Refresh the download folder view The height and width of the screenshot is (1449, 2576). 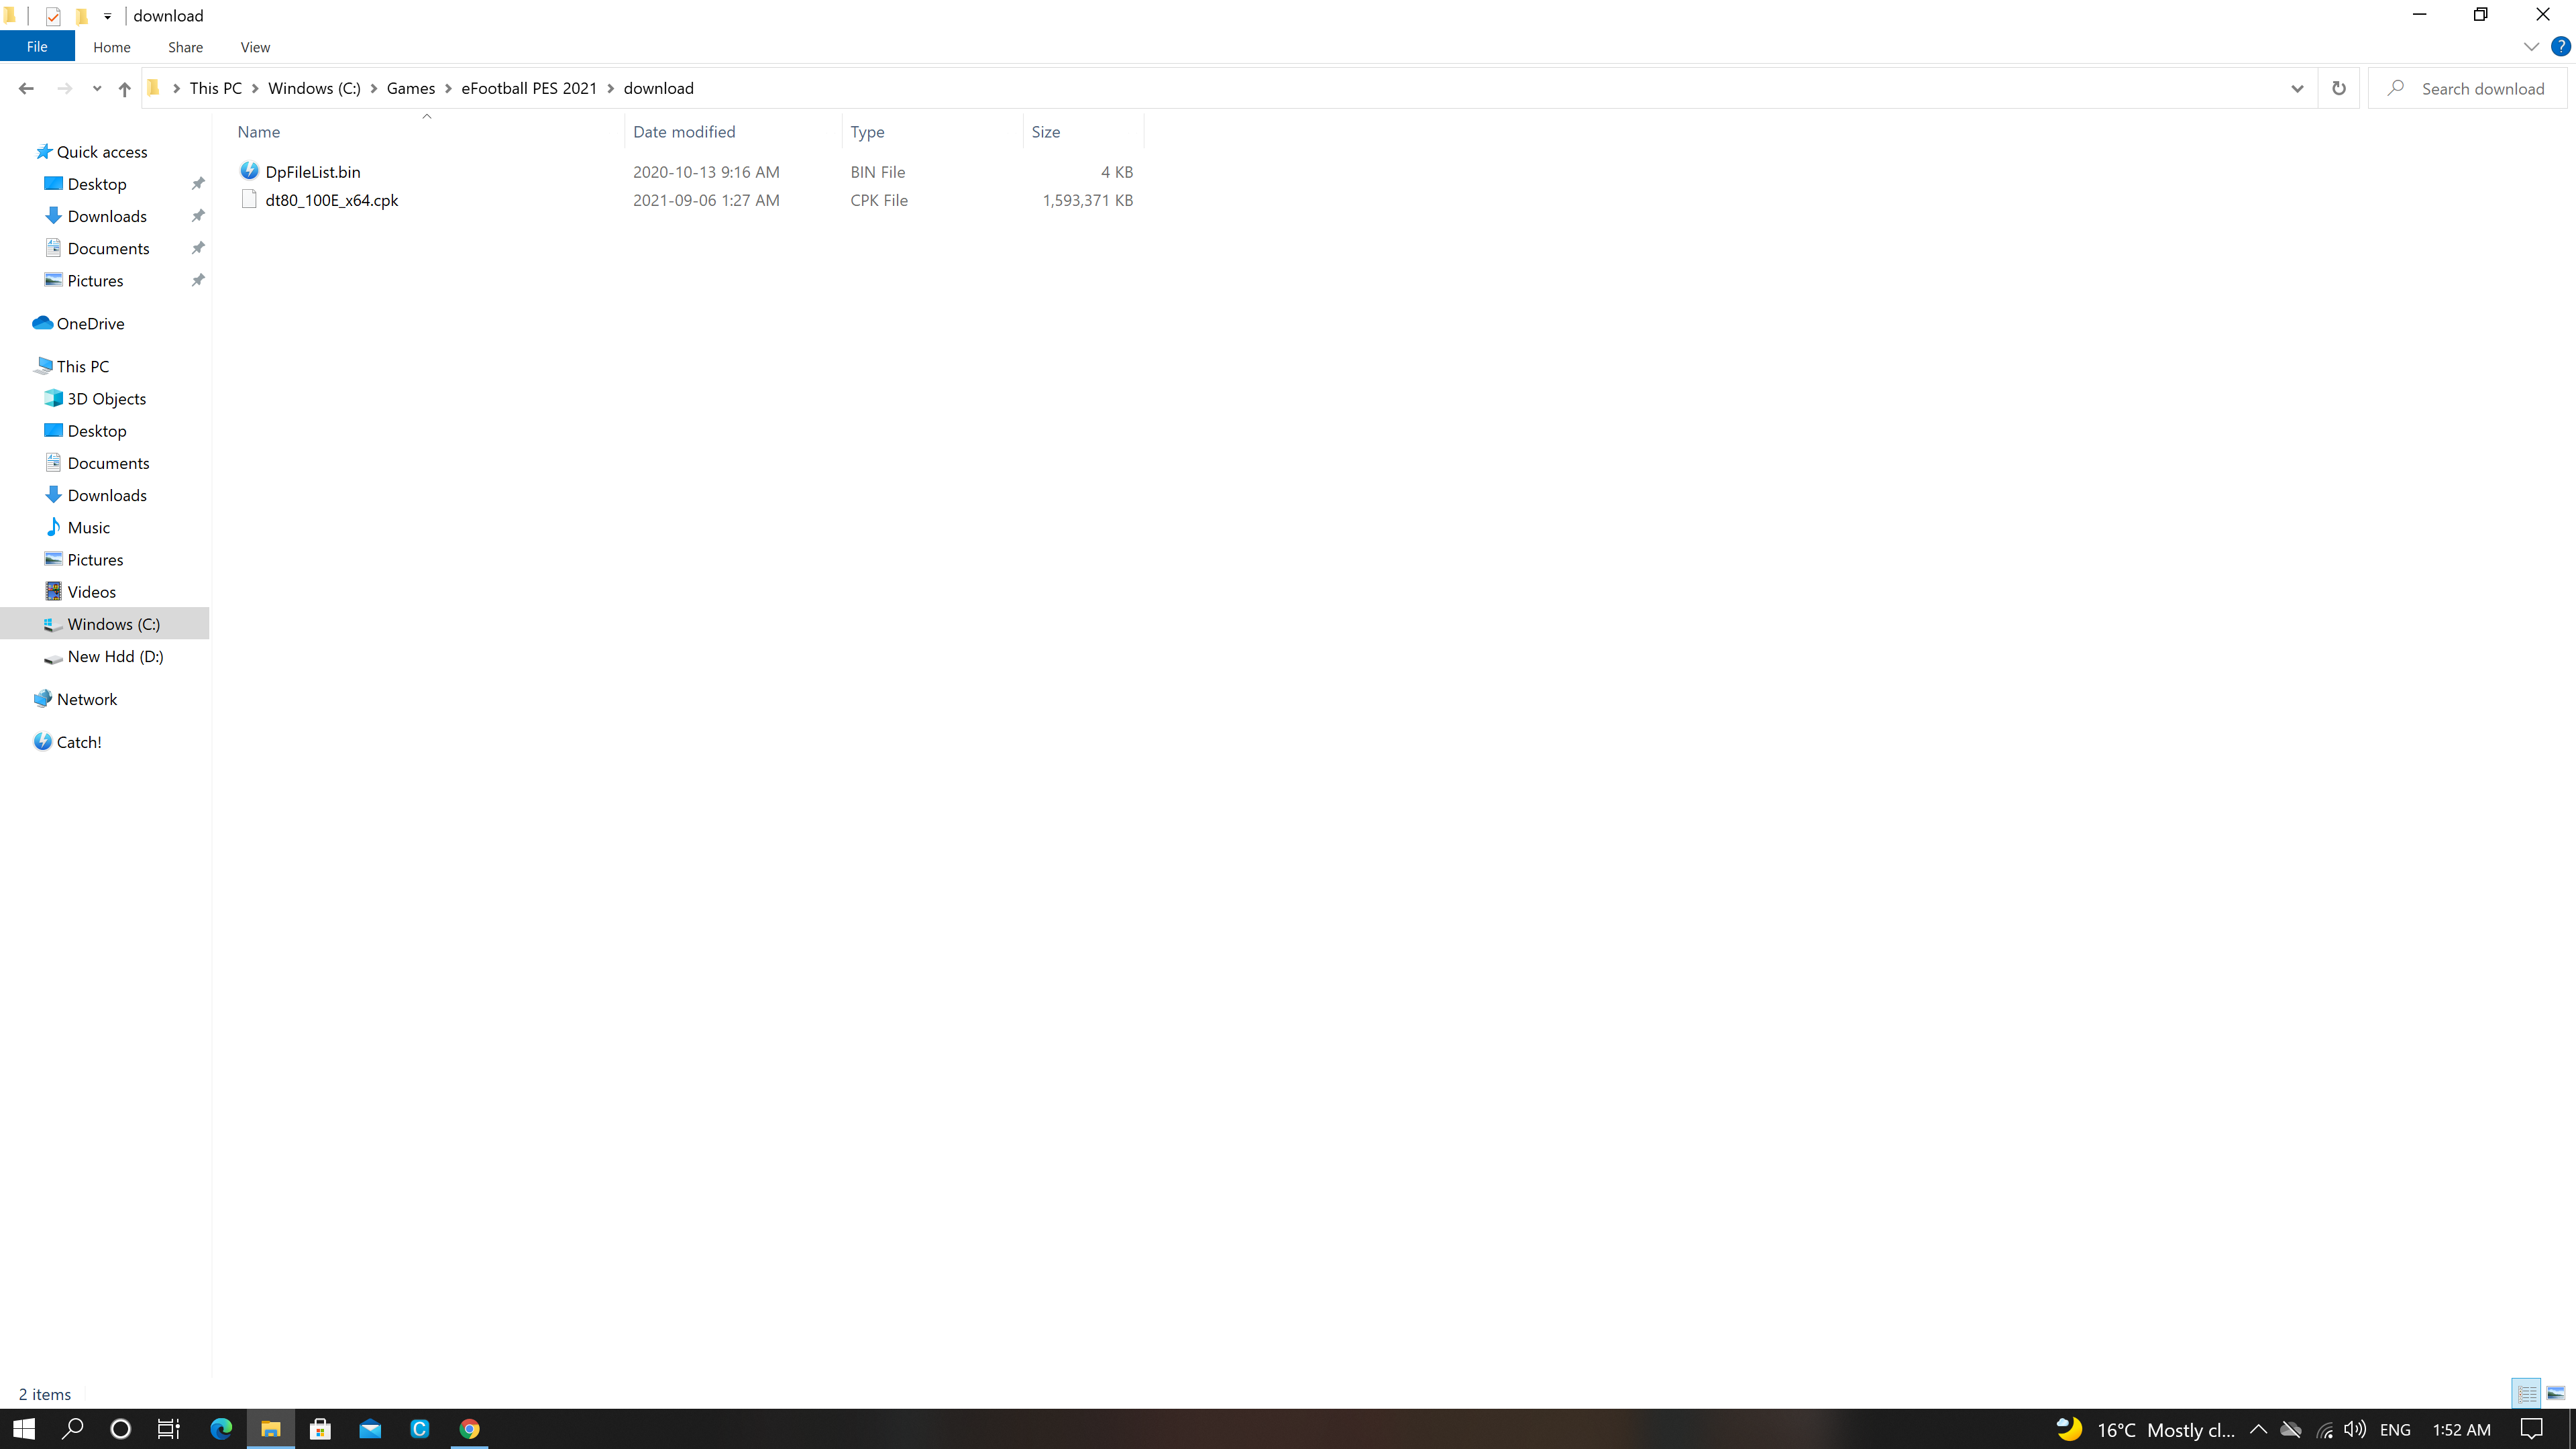(x=2338, y=88)
